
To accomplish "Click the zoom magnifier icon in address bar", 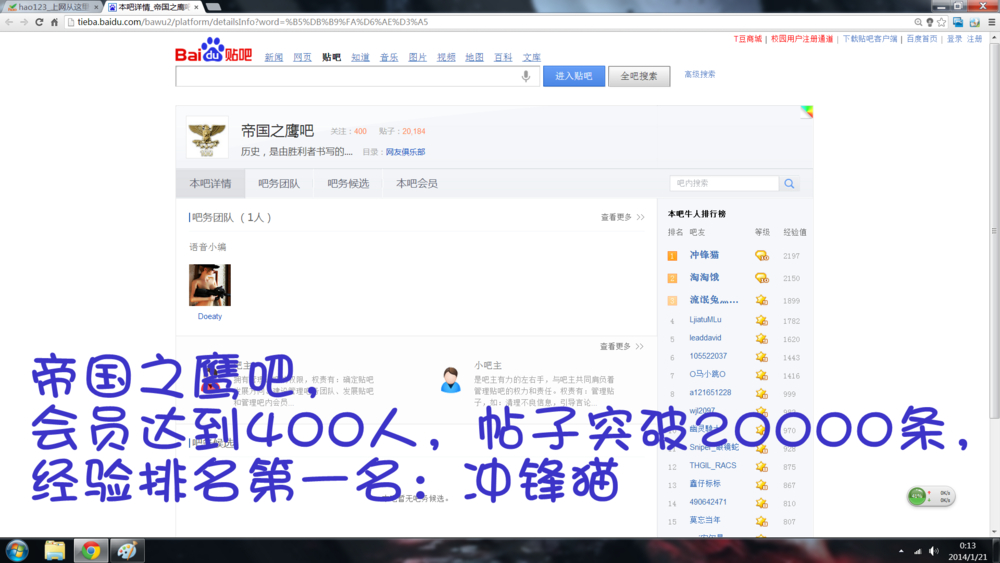I will click(918, 22).
